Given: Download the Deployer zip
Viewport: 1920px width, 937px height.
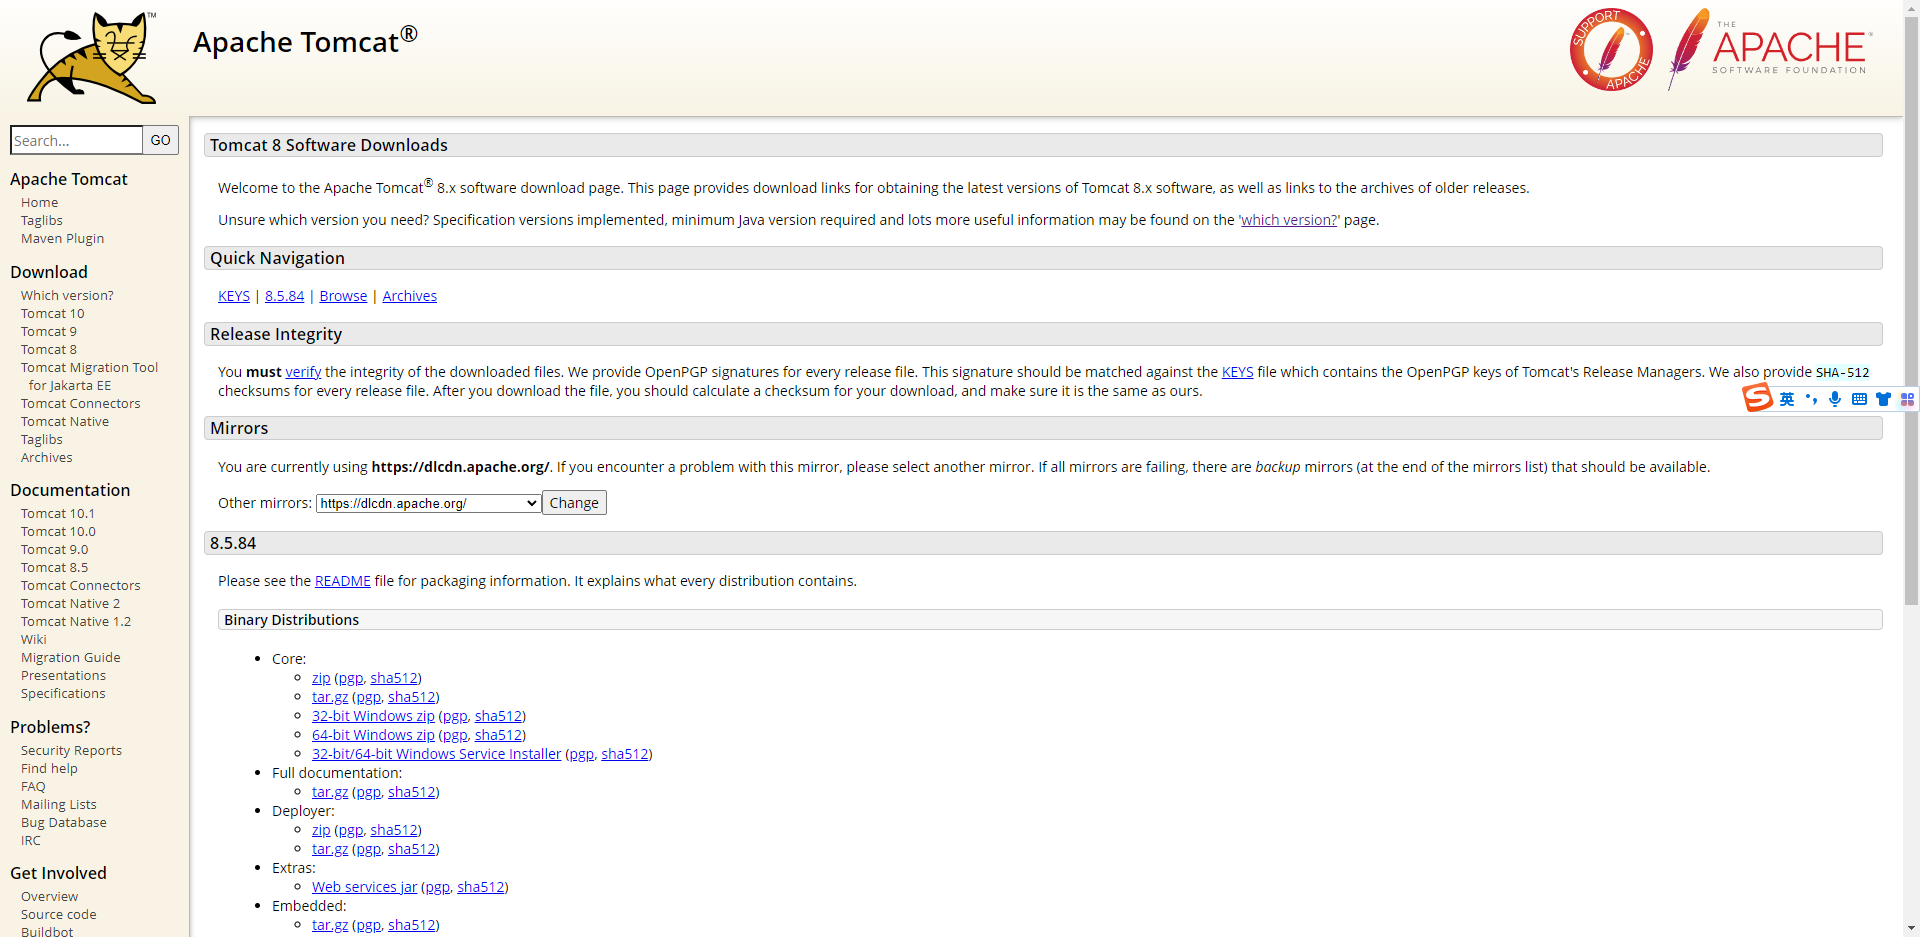Looking at the screenshot, I should [x=321, y=830].
